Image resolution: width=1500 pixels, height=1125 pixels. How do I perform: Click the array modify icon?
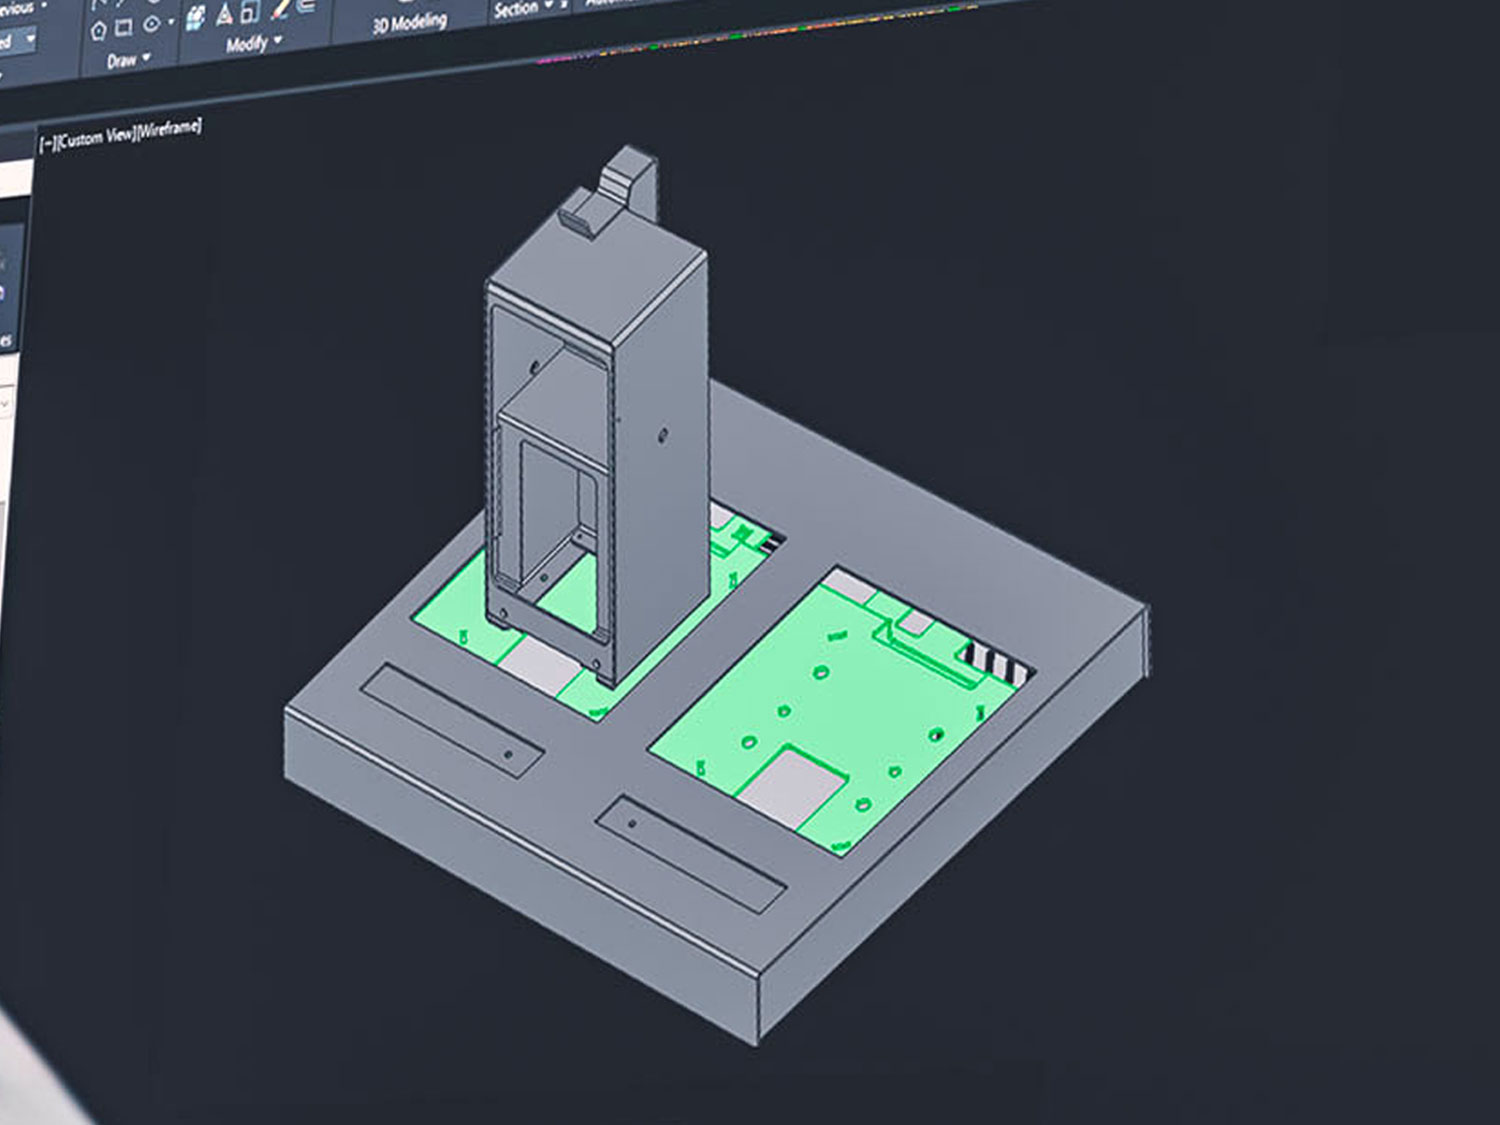pyautogui.click(x=196, y=17)
